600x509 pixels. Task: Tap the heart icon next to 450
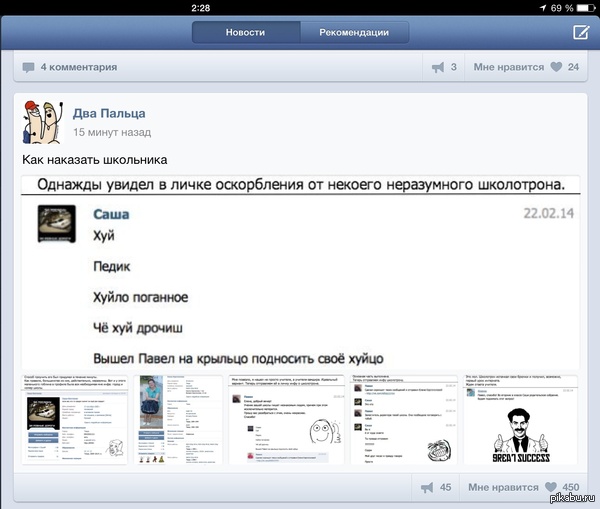(x=551, y=487)
